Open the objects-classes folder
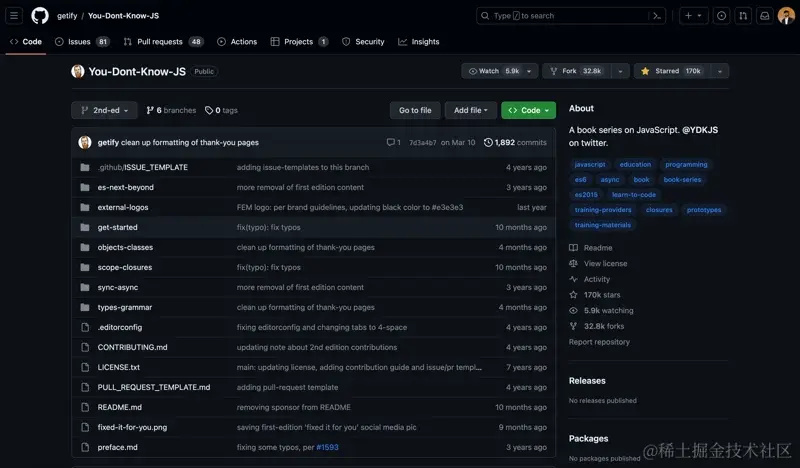Screen dimensions: 800x468 click(x=125, y=247)
